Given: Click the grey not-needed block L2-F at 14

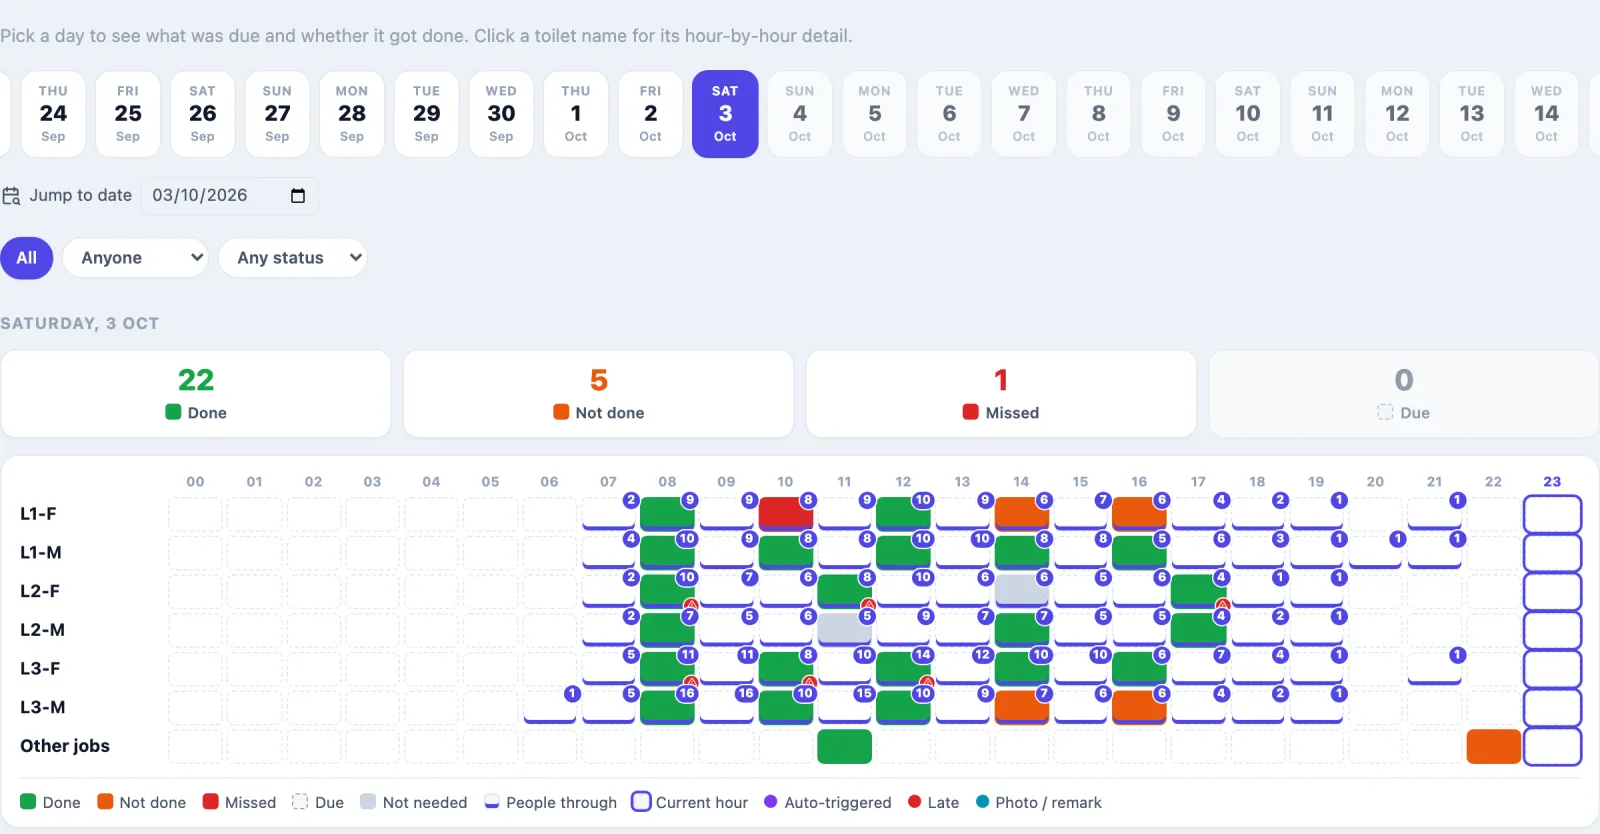Looking at the screenshot, I should pyautogui.click(x=1021, y=590).
